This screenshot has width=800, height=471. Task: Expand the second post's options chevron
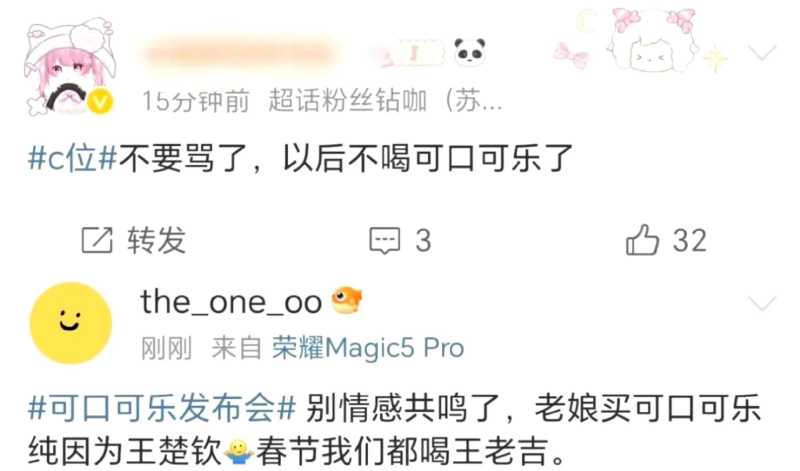(x=762, y=304)
